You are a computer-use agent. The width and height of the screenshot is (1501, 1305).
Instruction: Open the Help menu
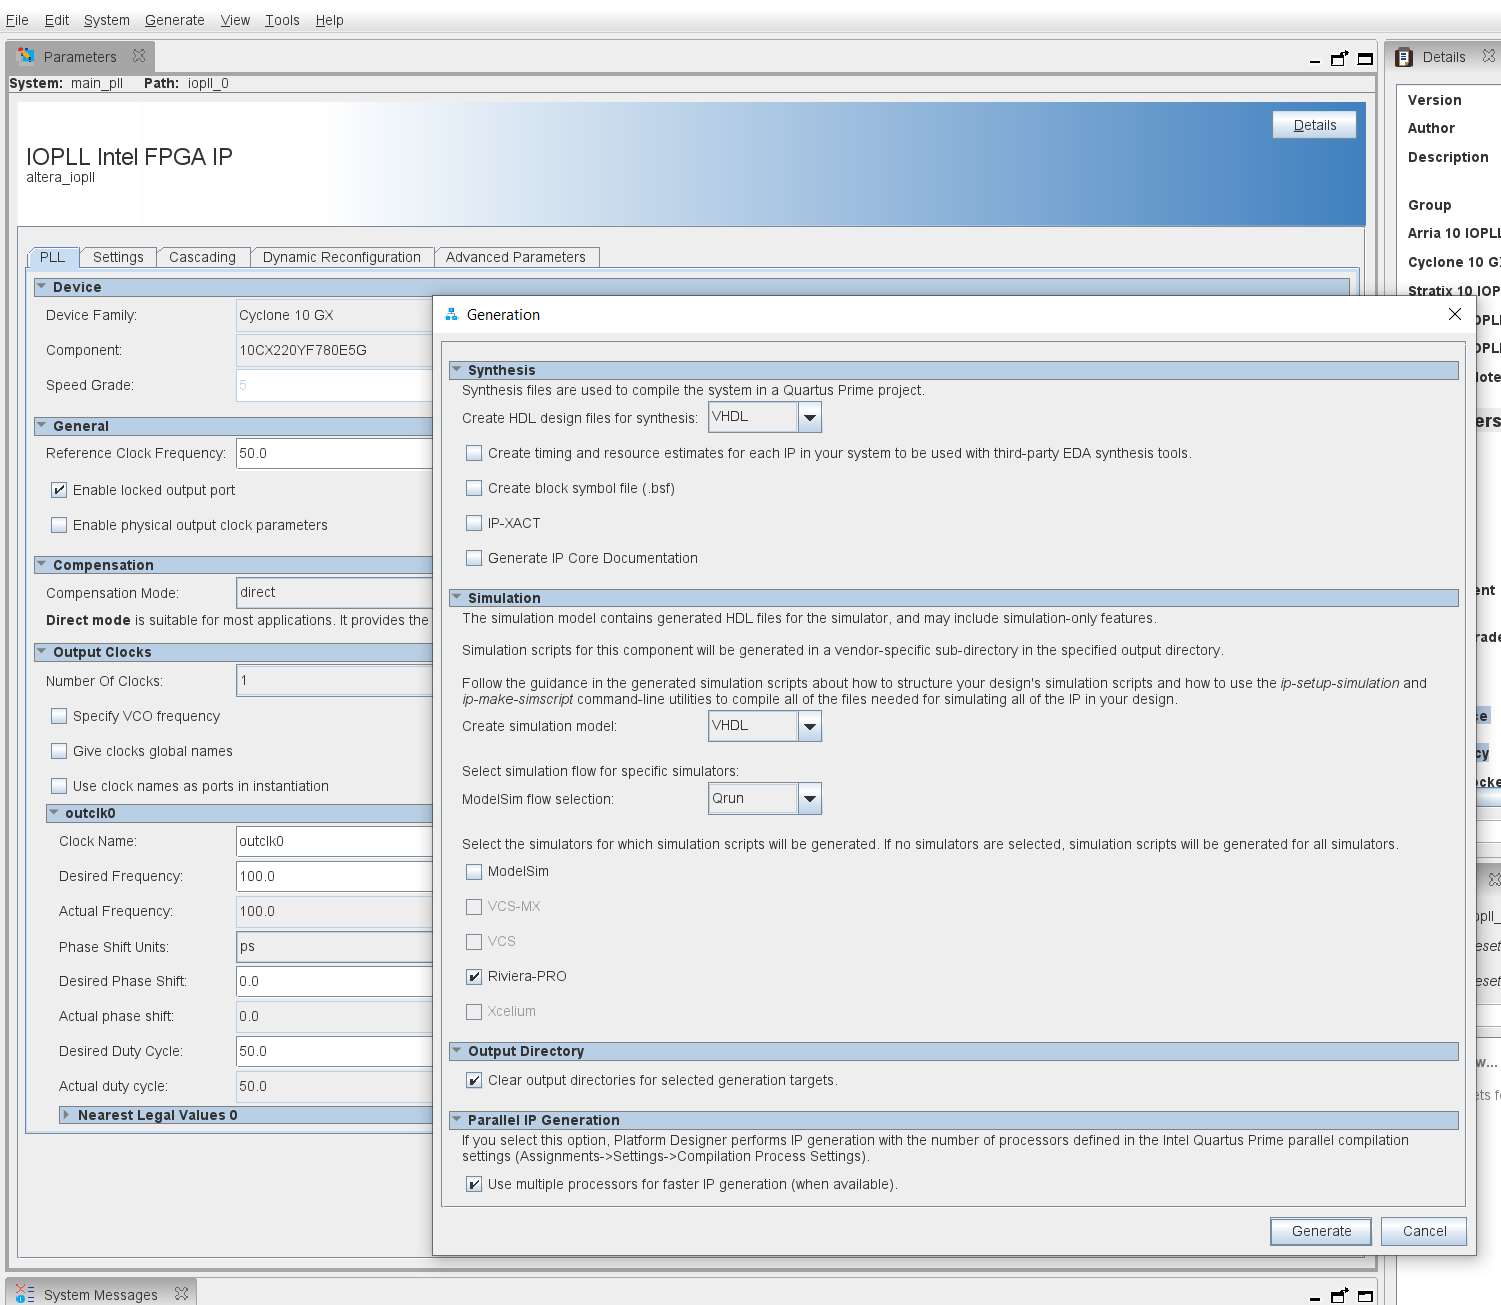(x=330, y=20)
